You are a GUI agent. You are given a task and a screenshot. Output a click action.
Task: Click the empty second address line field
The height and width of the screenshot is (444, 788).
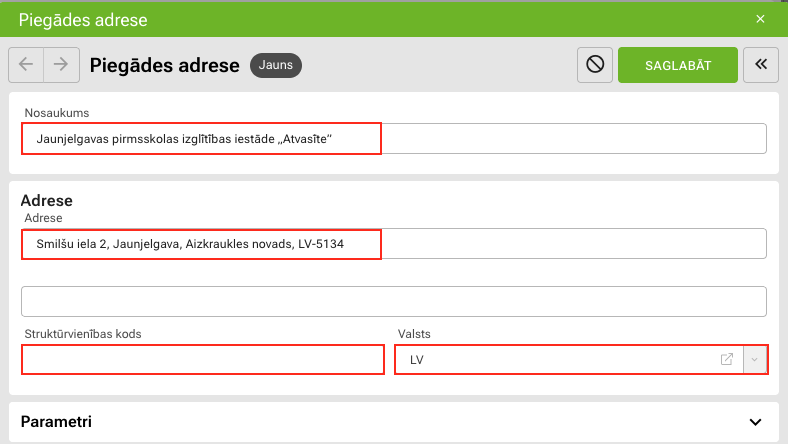click(x=393, y=302)
